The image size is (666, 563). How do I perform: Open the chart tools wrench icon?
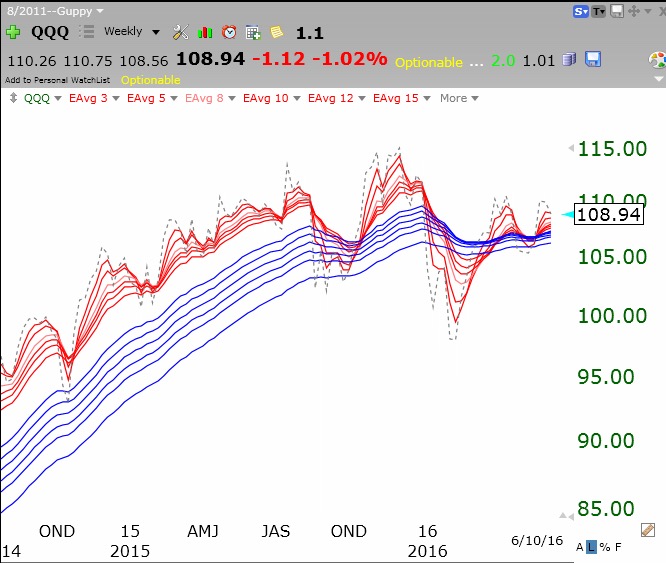(x=181, y=32)
